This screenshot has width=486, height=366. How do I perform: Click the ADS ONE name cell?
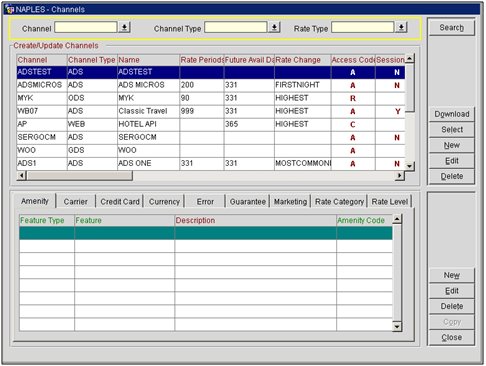pos(148,163)
